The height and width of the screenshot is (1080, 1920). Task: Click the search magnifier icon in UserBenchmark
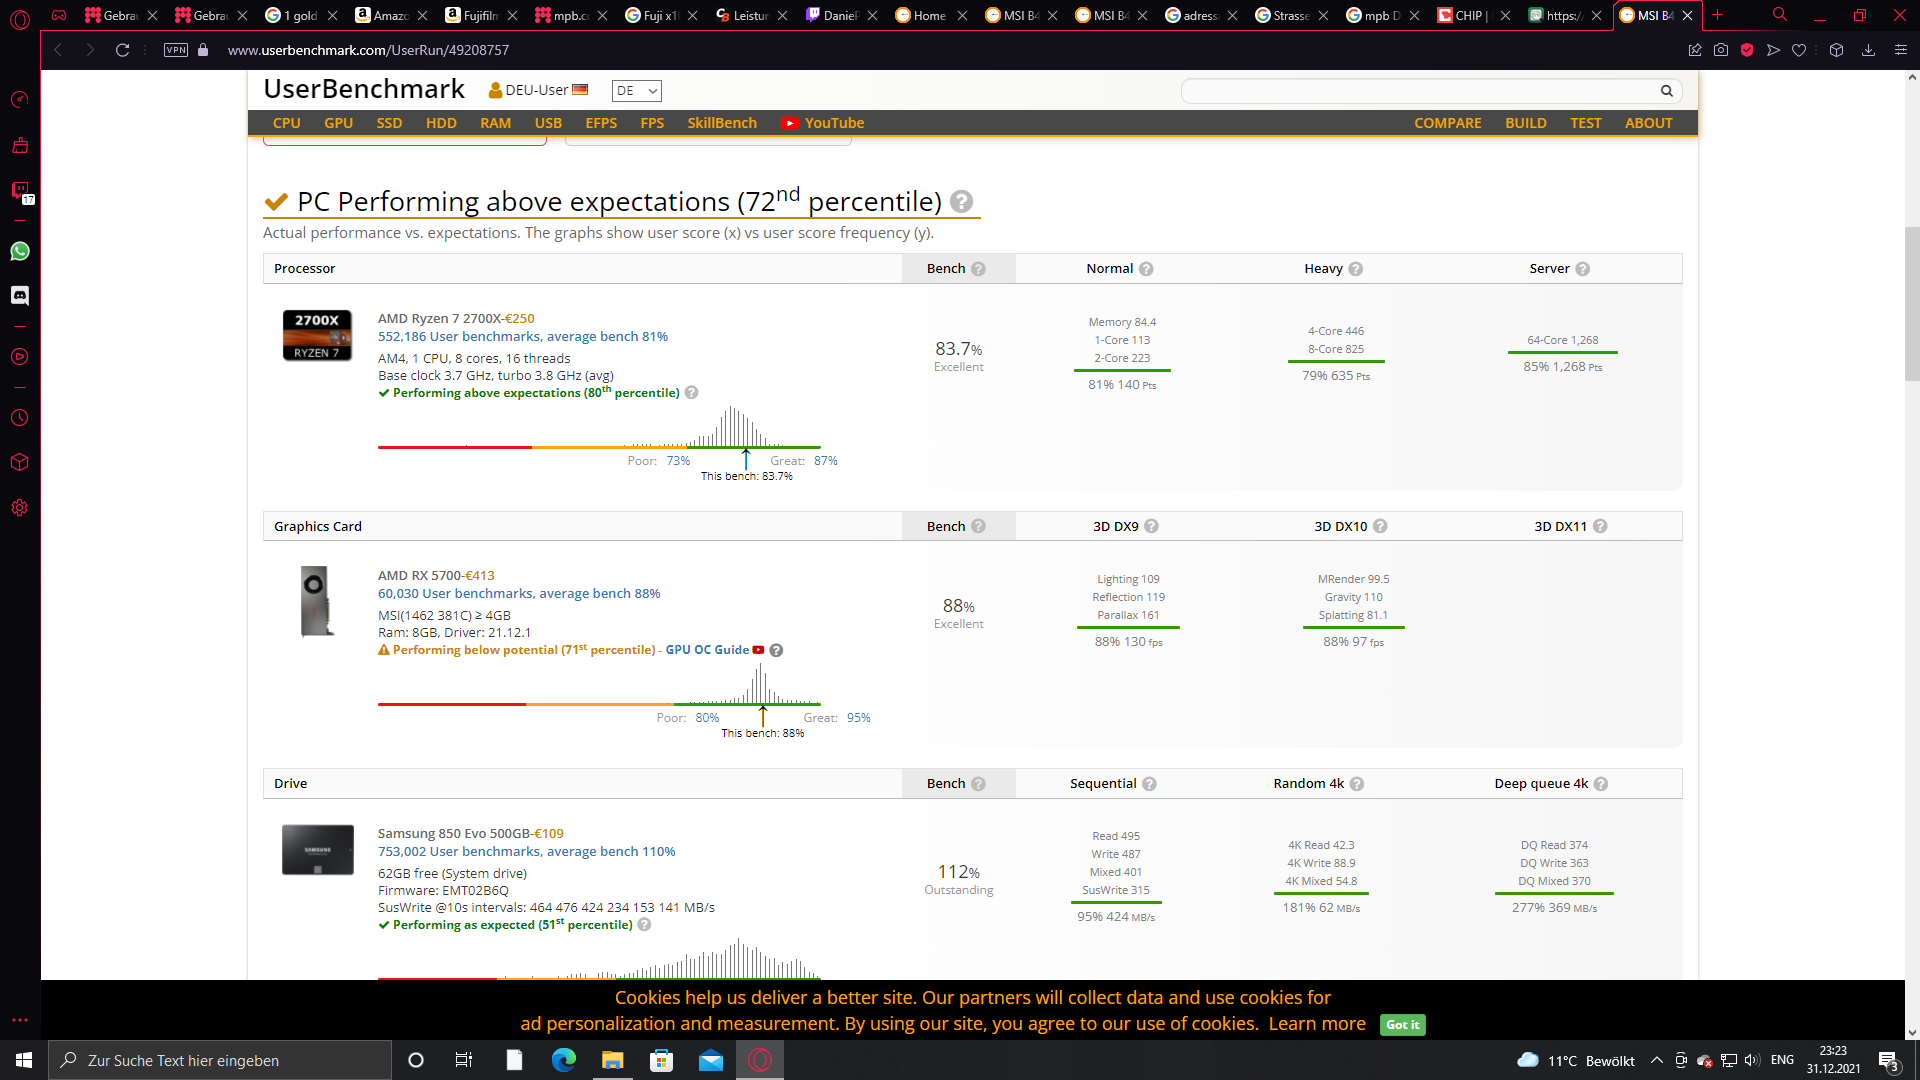point(1667,91)
